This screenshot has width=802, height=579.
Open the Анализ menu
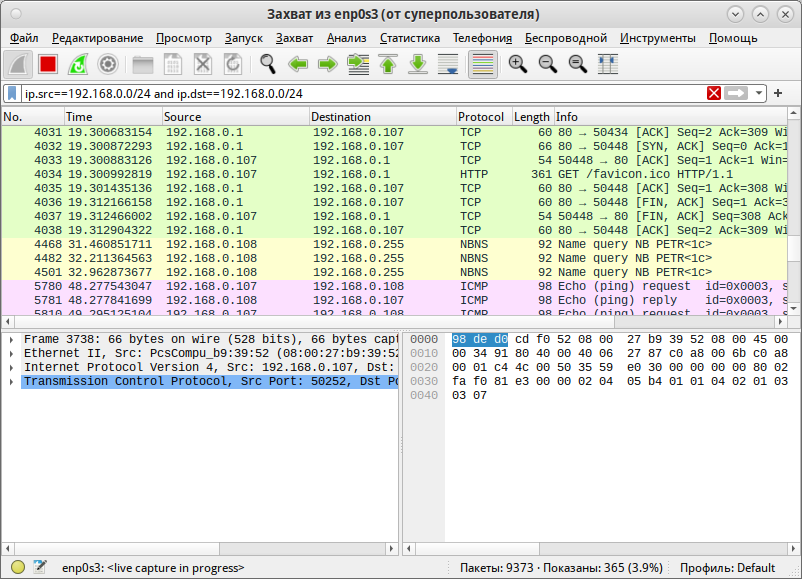pyautogui.click(x=346, y=38)
